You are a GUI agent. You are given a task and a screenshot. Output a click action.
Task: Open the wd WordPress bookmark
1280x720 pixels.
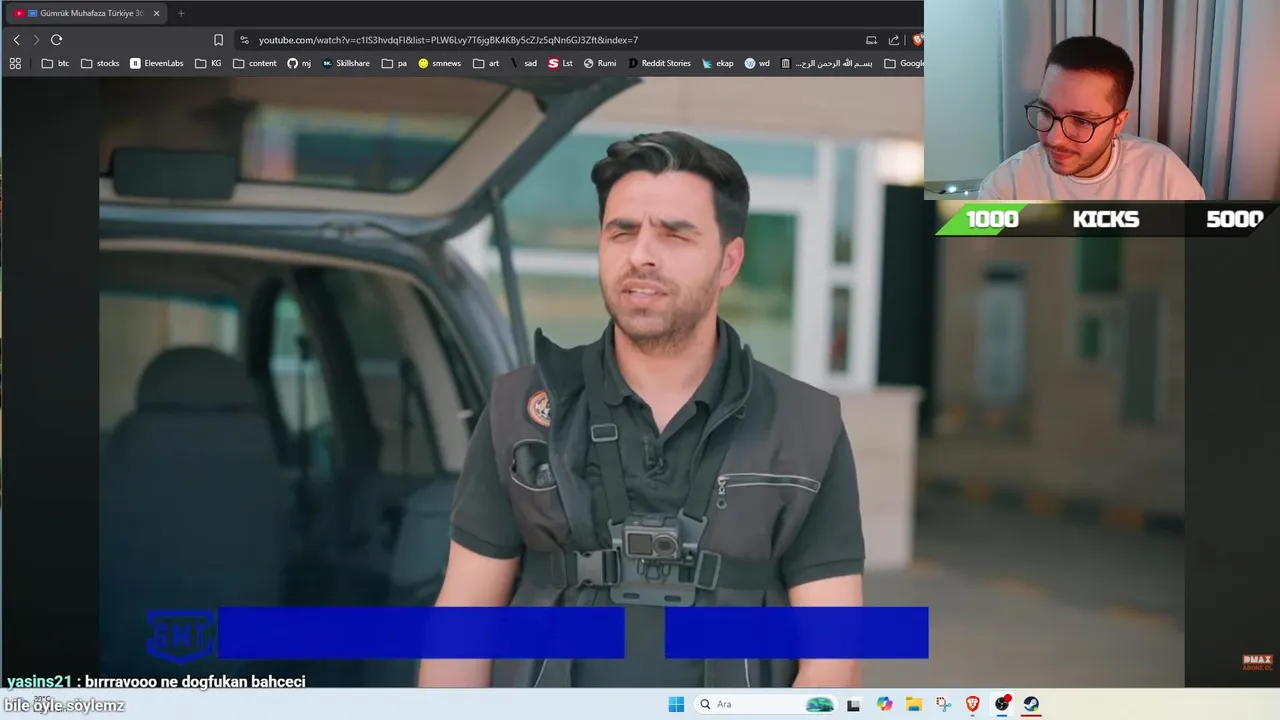pyautogui.click(x=757, y=63)
